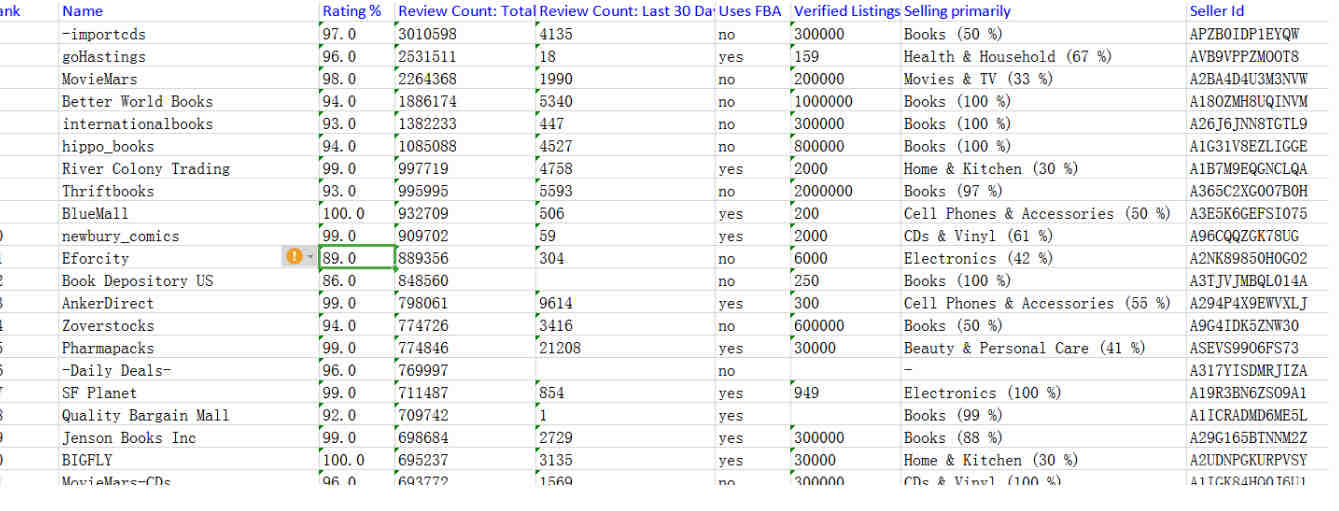This screenshot has width=1339, height=511.
Task: Select the Quality Bargain Mall cell
Action: pos(145,415)
